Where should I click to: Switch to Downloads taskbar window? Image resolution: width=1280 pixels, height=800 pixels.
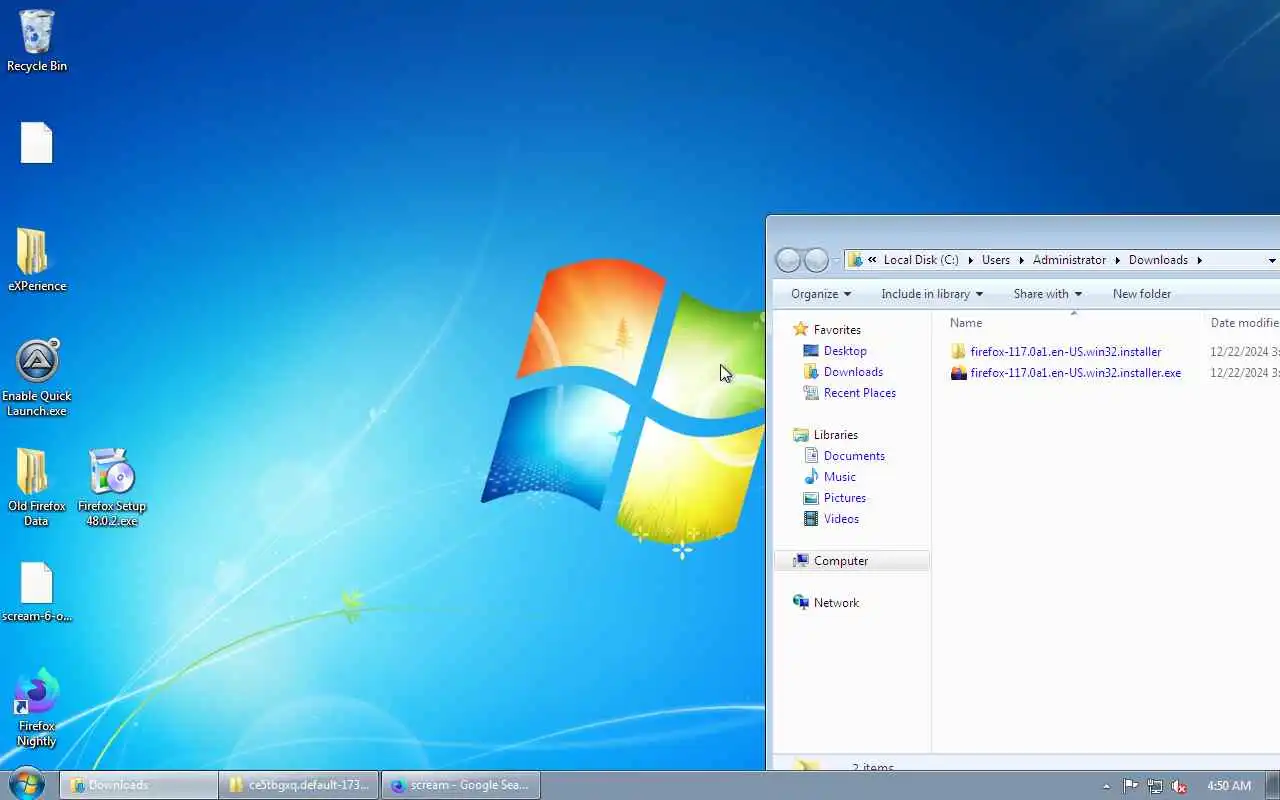pyautogui.click(x=138, y=785)
